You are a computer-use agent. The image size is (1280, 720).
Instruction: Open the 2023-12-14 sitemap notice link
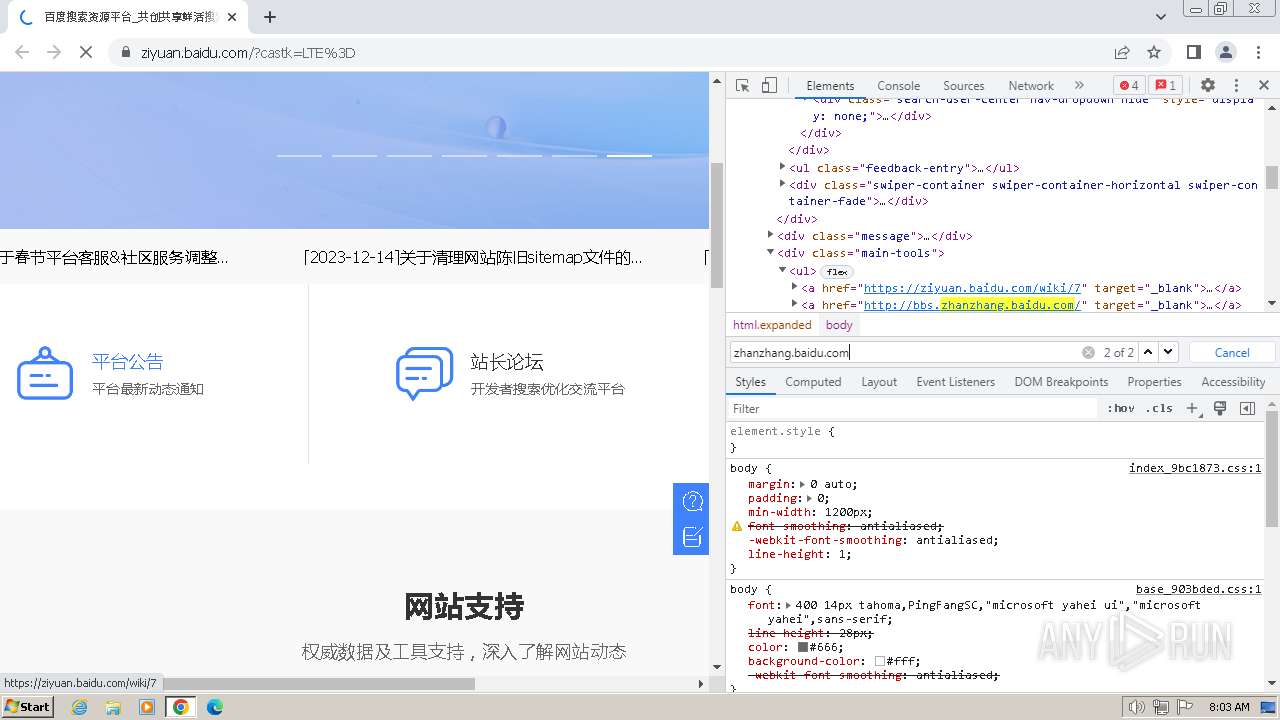click(x=473, y=257)
